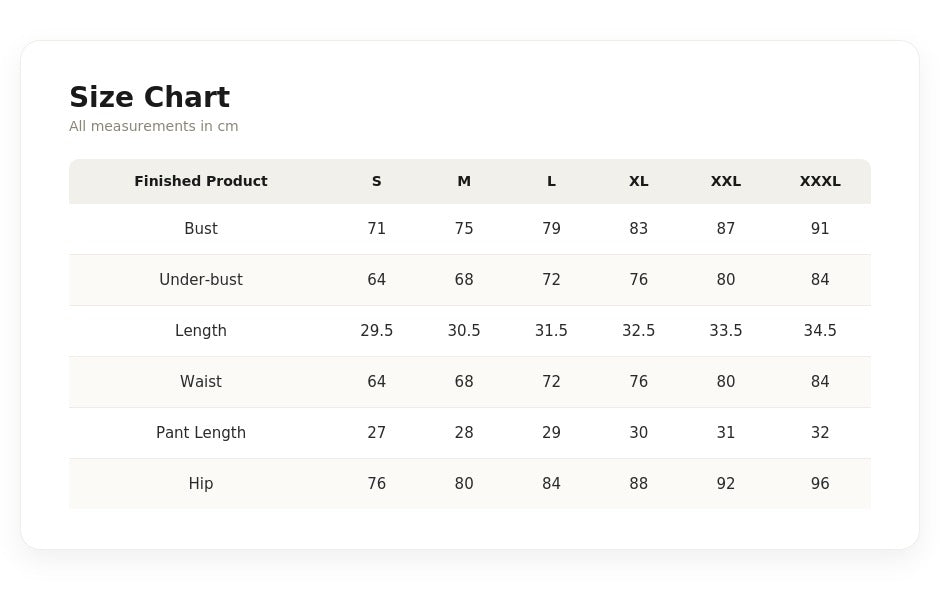Click the Pant Length row label
The width and height of the screenshot is (940, 590).
point(201,432)
